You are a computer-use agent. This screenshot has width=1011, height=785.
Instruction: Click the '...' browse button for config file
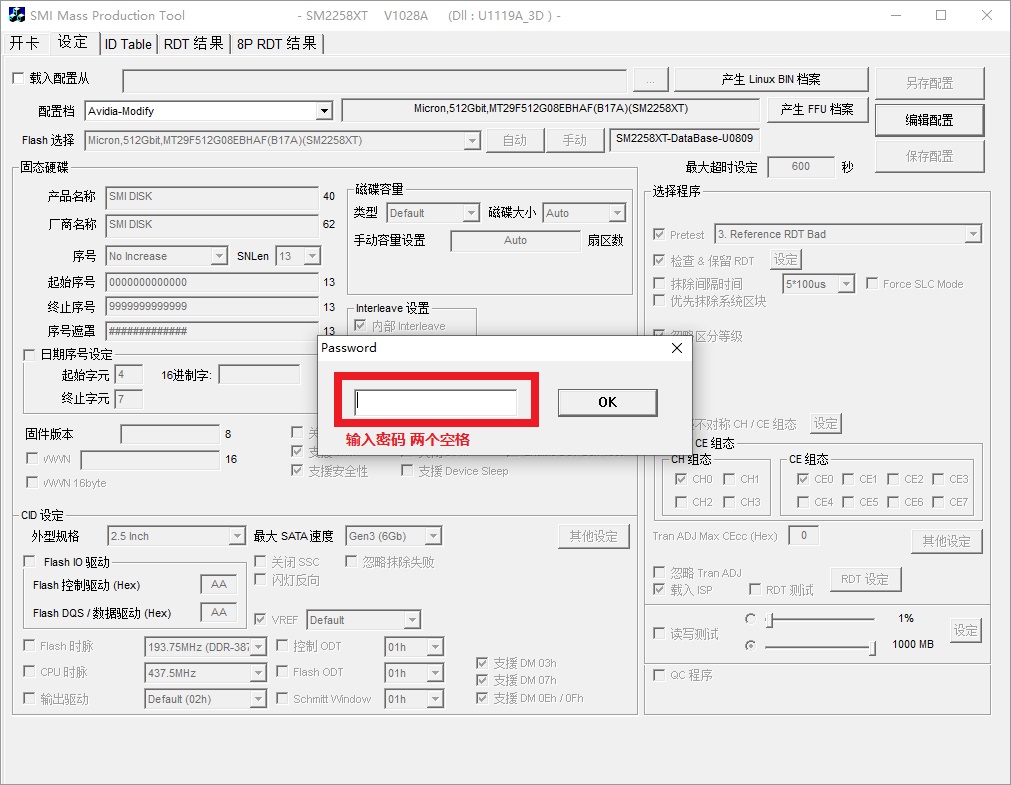point(650,80)
